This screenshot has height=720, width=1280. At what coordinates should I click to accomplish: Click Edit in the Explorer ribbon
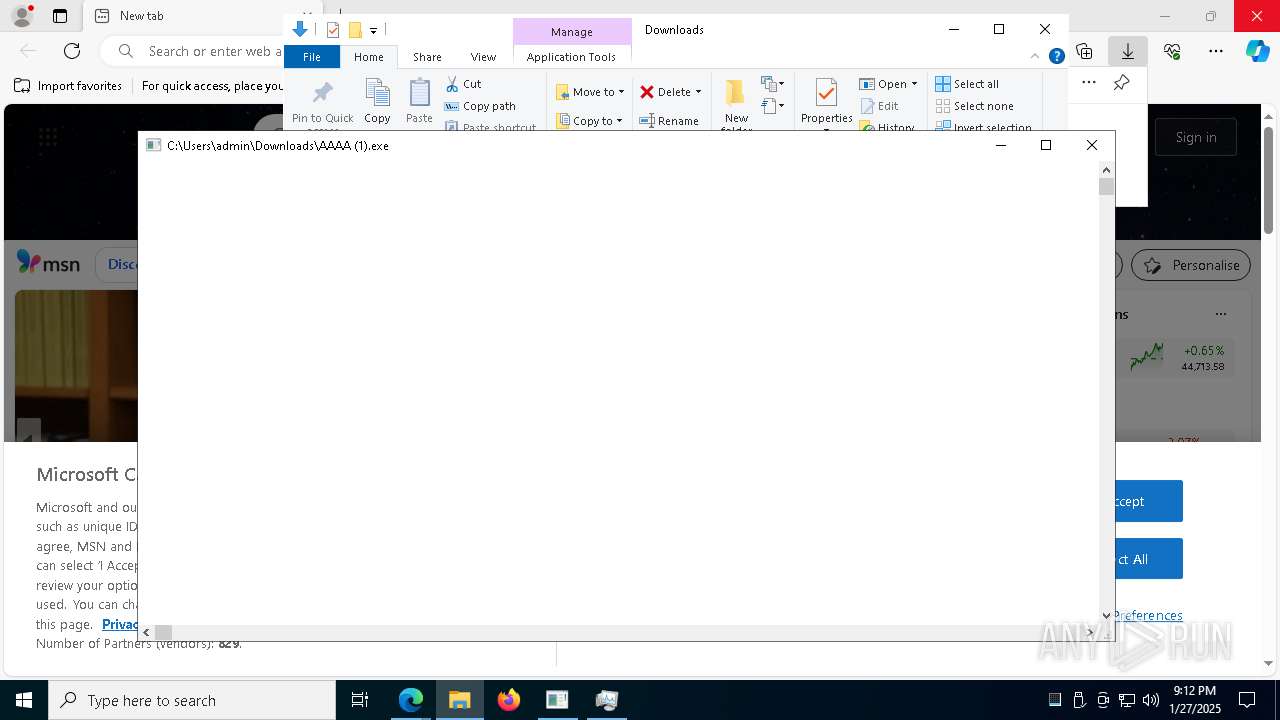[x=879, y=106]
